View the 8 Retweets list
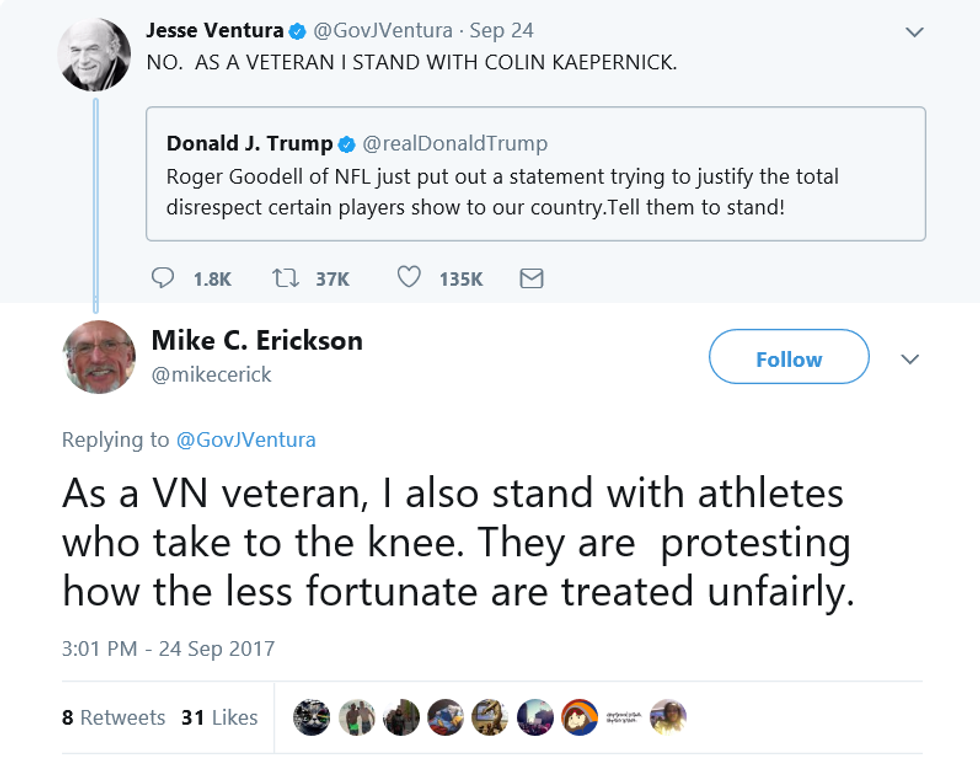The image size is (980, 760). tap(113, 717)
